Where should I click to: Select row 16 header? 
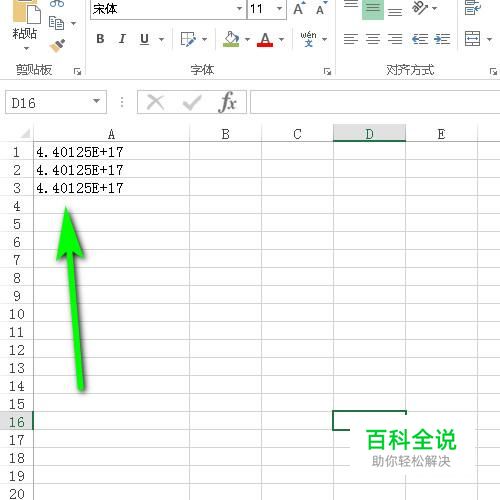point(16,422)
